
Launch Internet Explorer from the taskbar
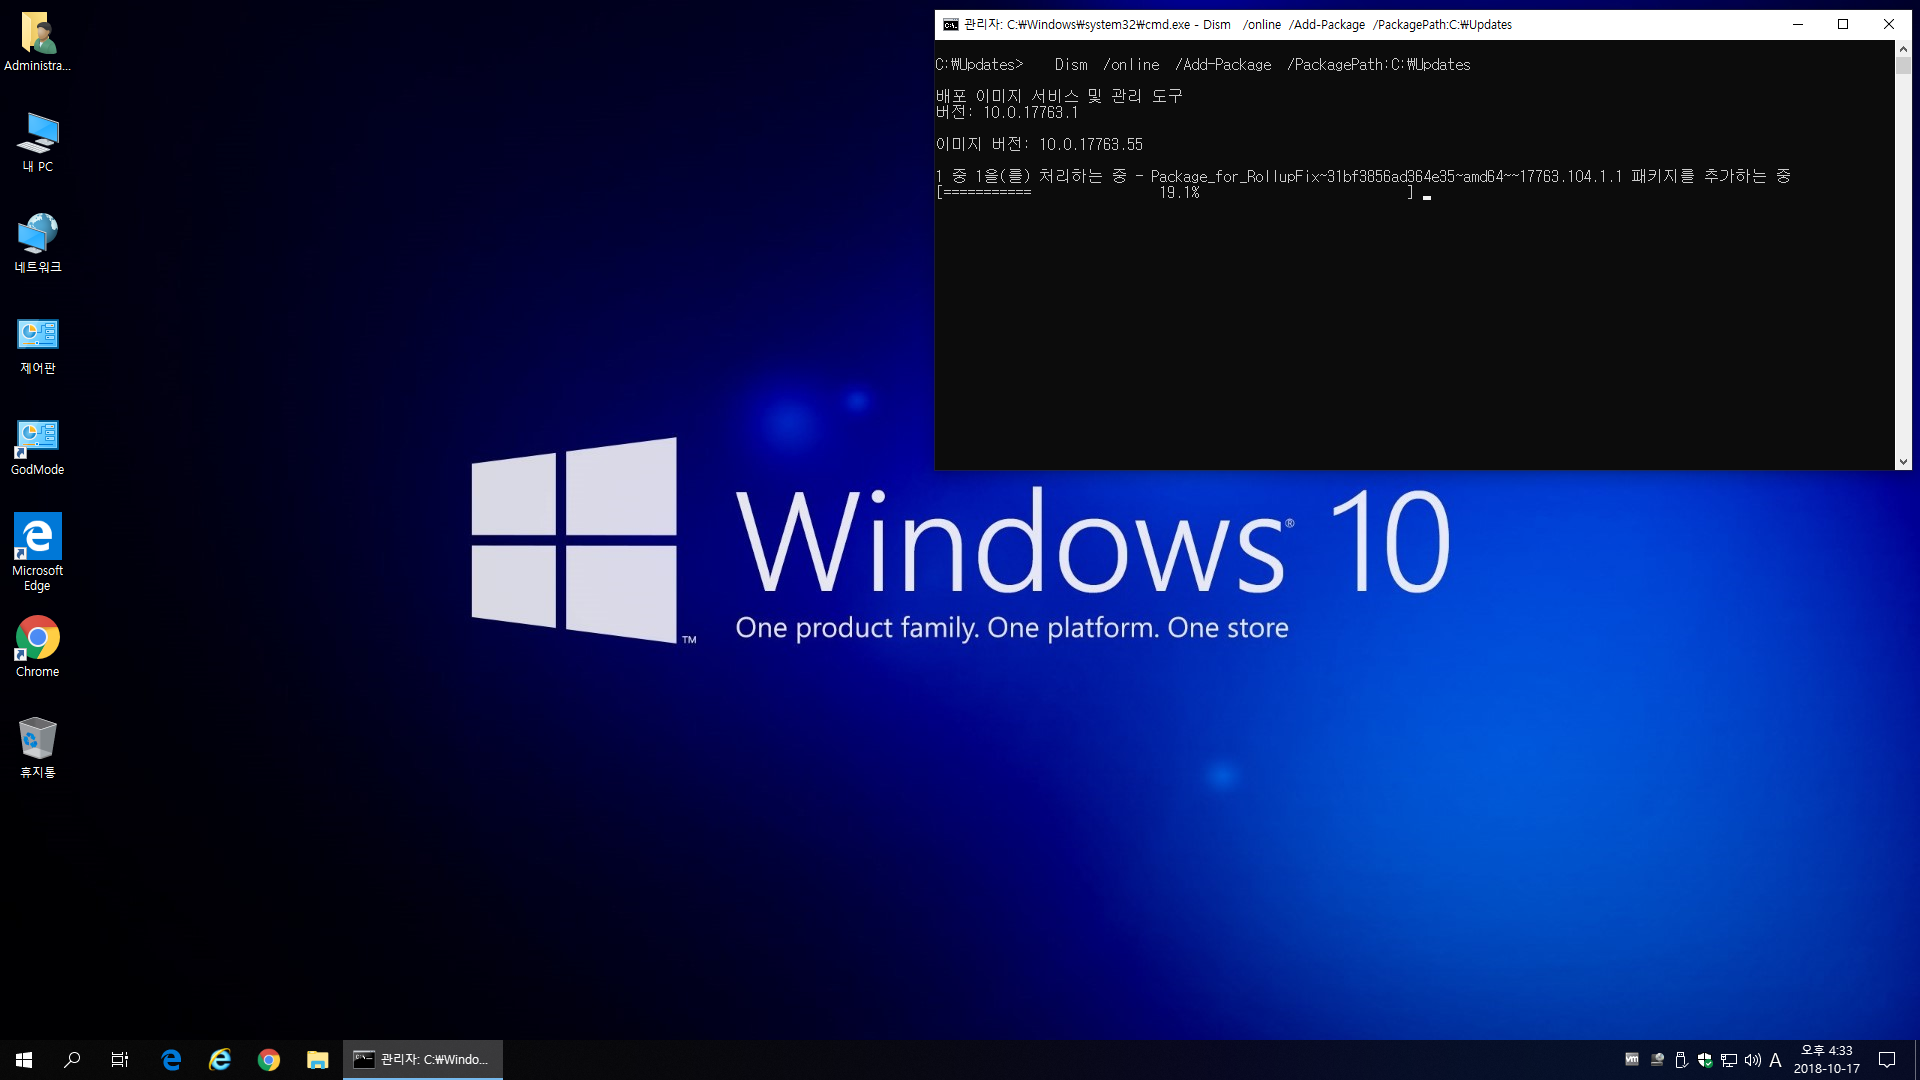pos(220,1060)
